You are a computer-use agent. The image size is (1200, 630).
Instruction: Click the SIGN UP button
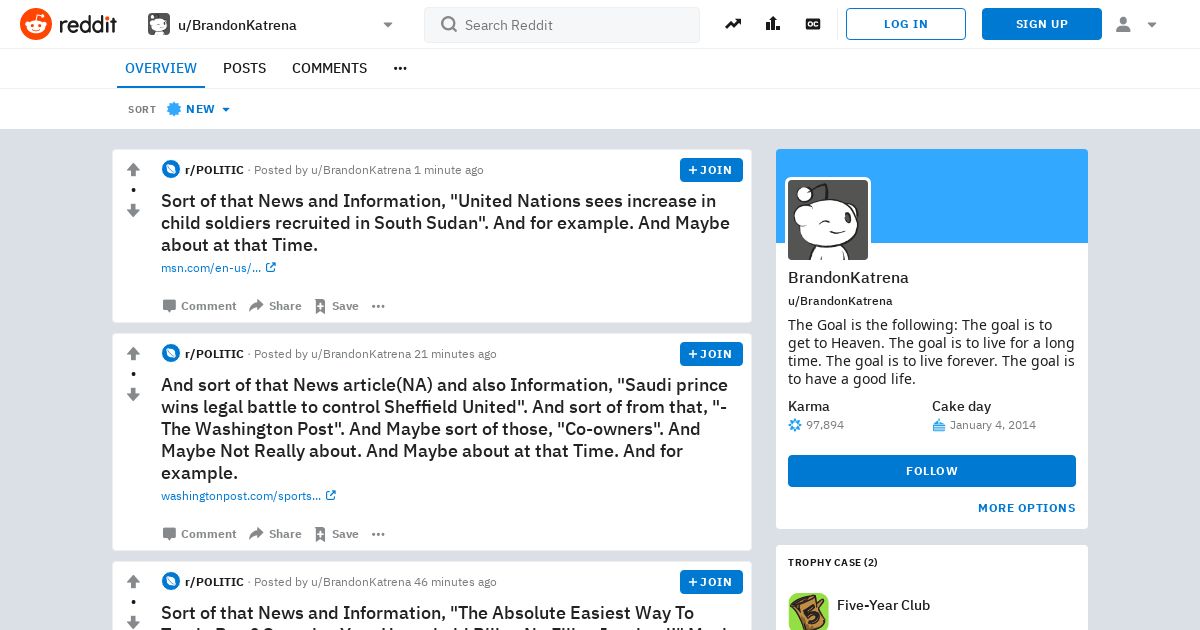(x=1042, y=24)
